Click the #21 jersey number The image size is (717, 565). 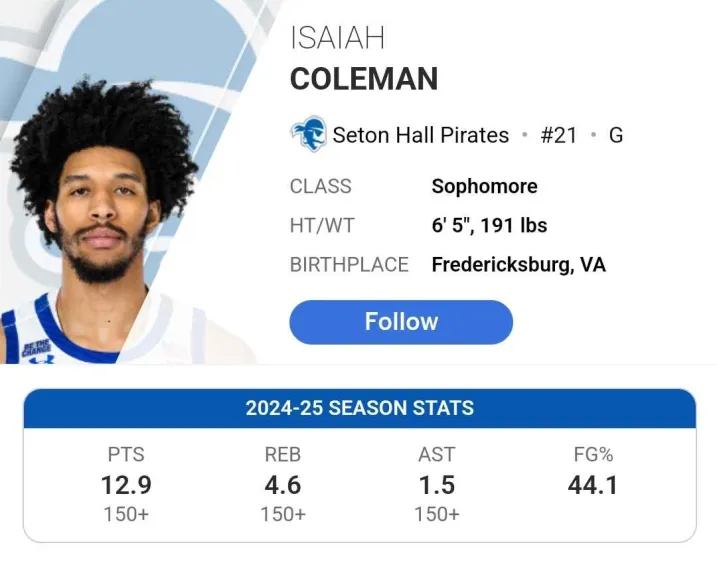(559, 135)
